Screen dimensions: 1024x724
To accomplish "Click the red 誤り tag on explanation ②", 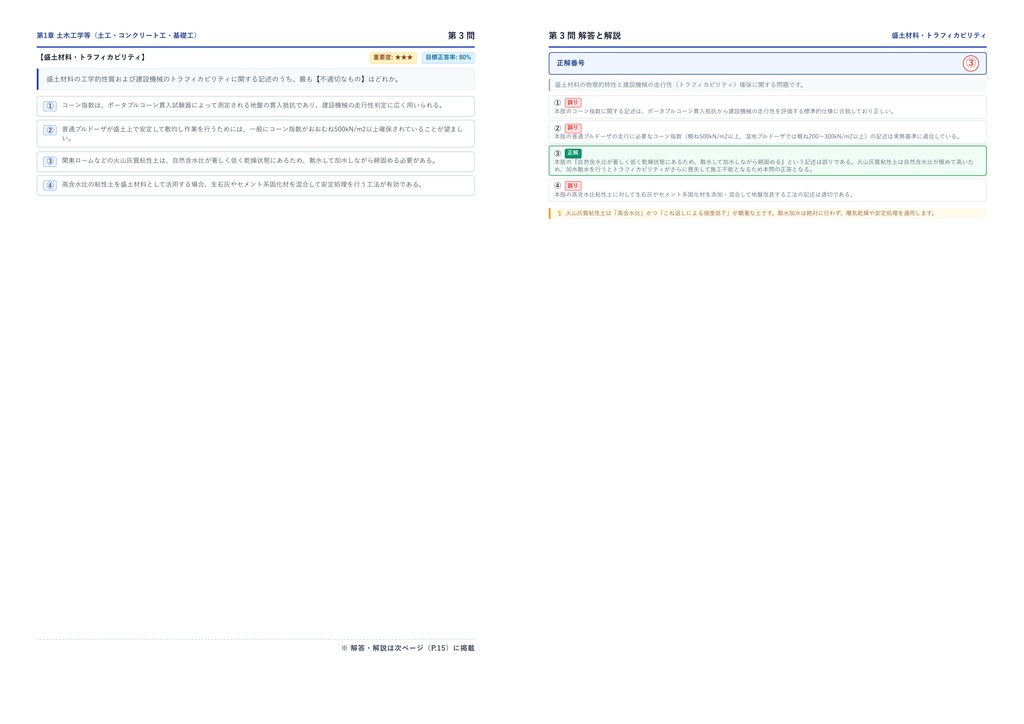I will tap(573, 128).
